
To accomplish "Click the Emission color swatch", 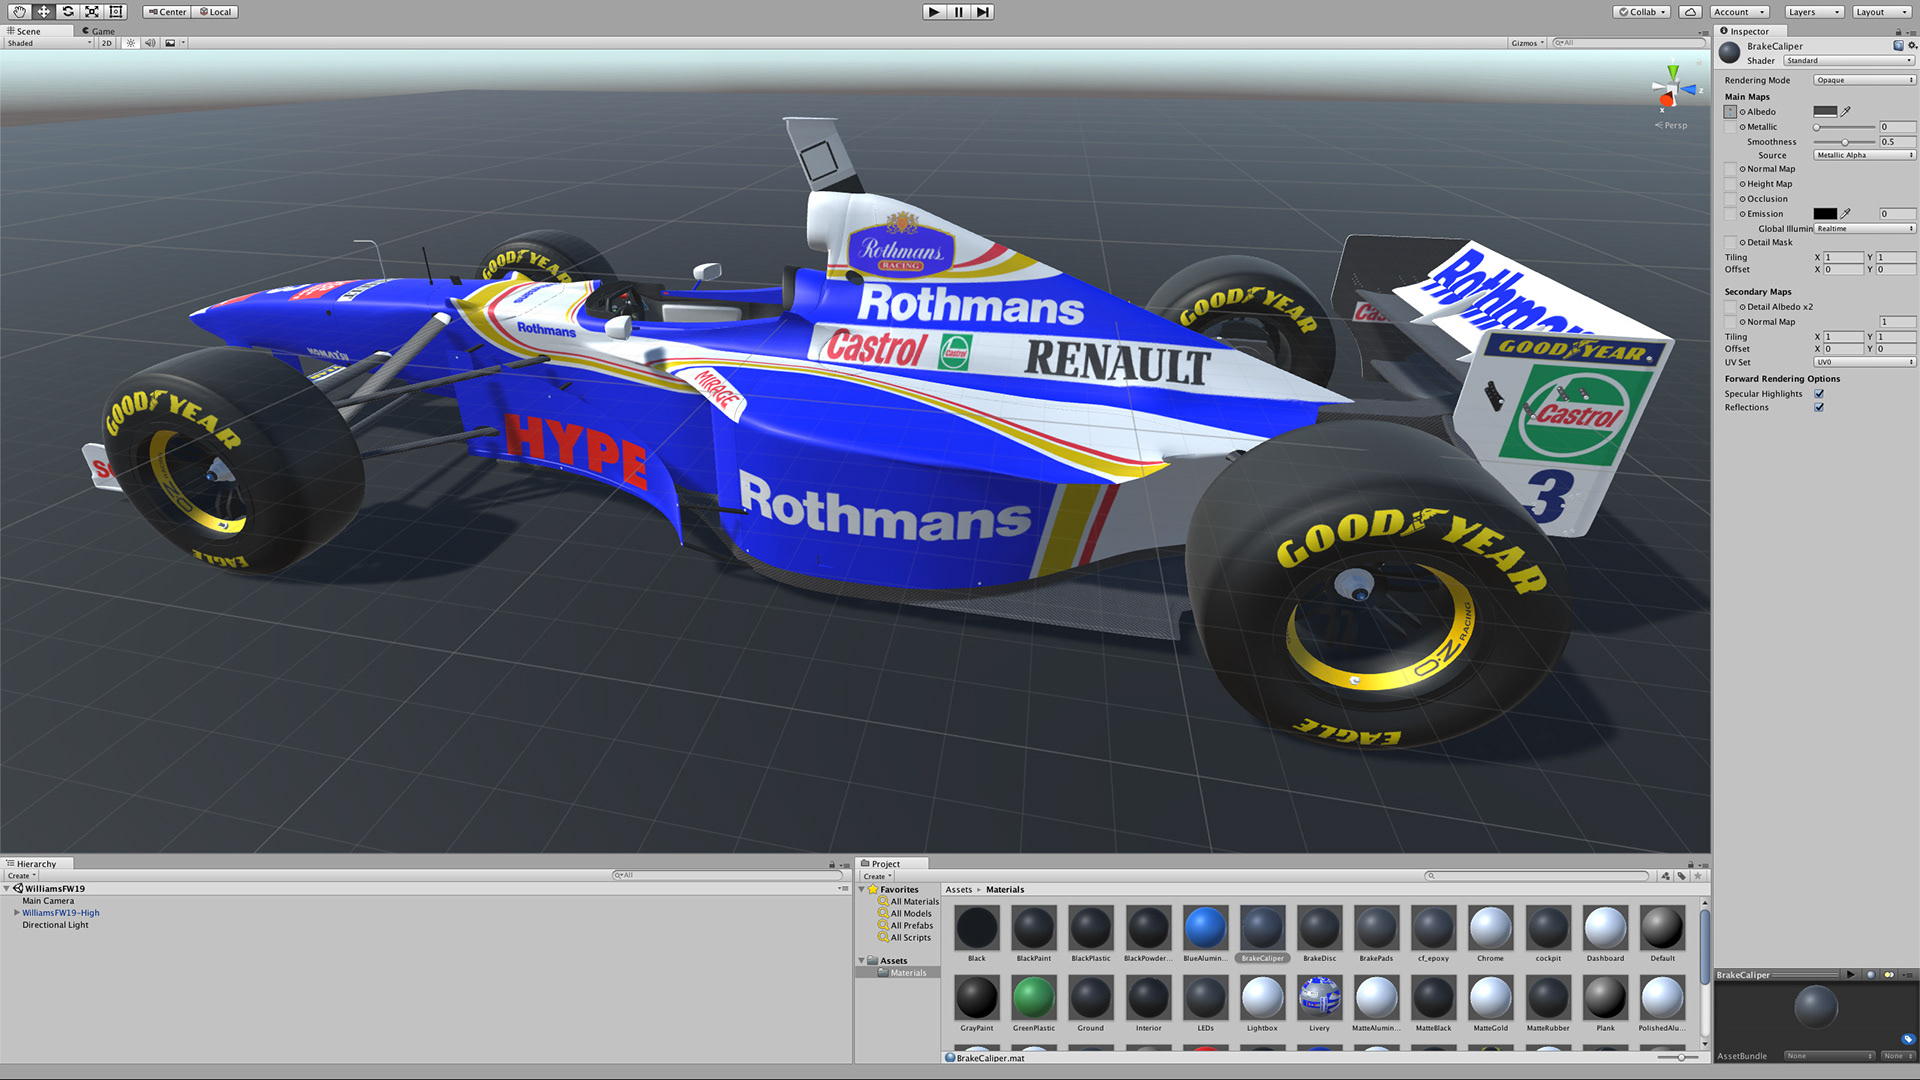I will pos(1825,213).
